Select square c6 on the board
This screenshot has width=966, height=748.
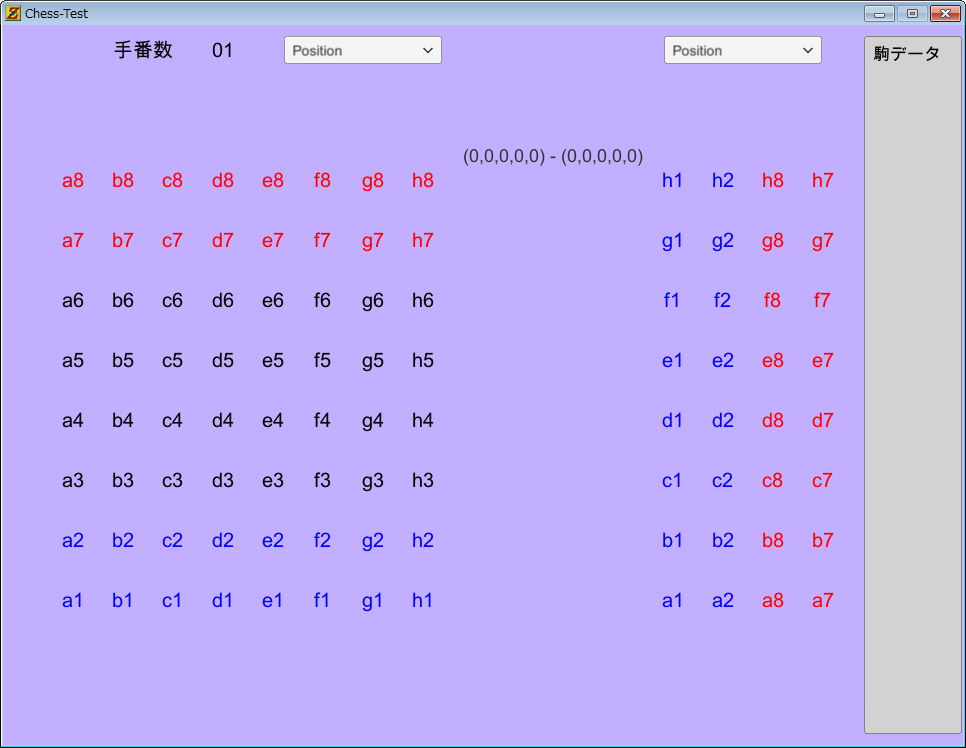click(172, 300)
